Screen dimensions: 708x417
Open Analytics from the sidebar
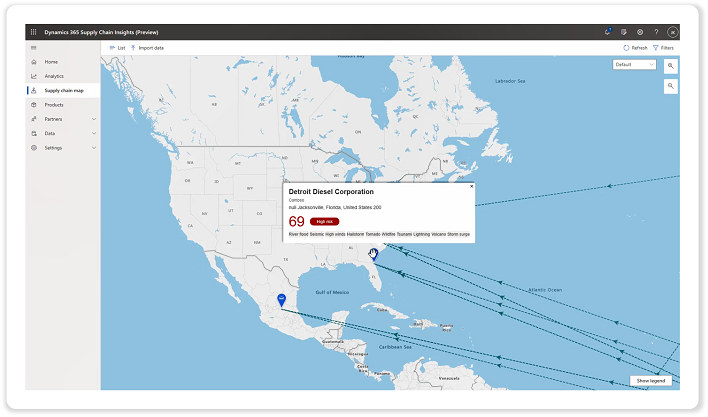[x=54, y=76]
